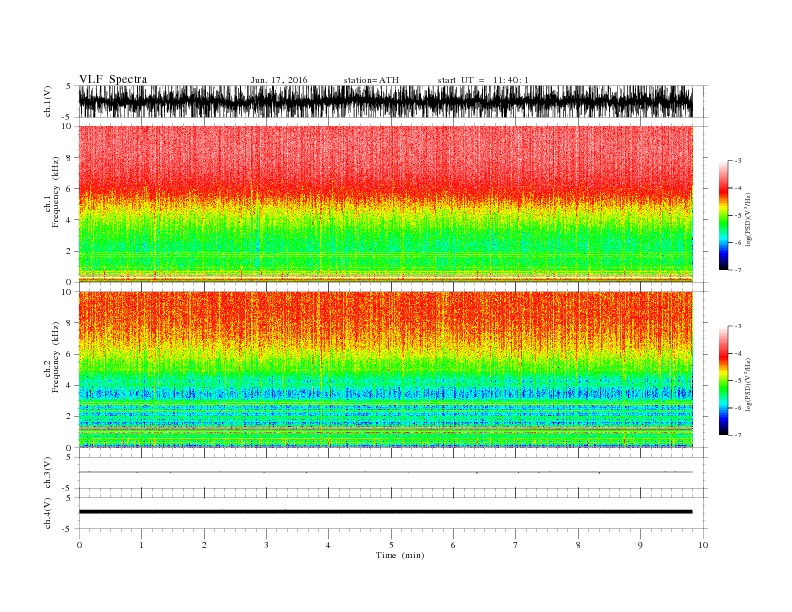Viewport: 792px width, 612px height.
Task: Select the "start UT = 11:40:1" header text
Action: pos(483,80)
